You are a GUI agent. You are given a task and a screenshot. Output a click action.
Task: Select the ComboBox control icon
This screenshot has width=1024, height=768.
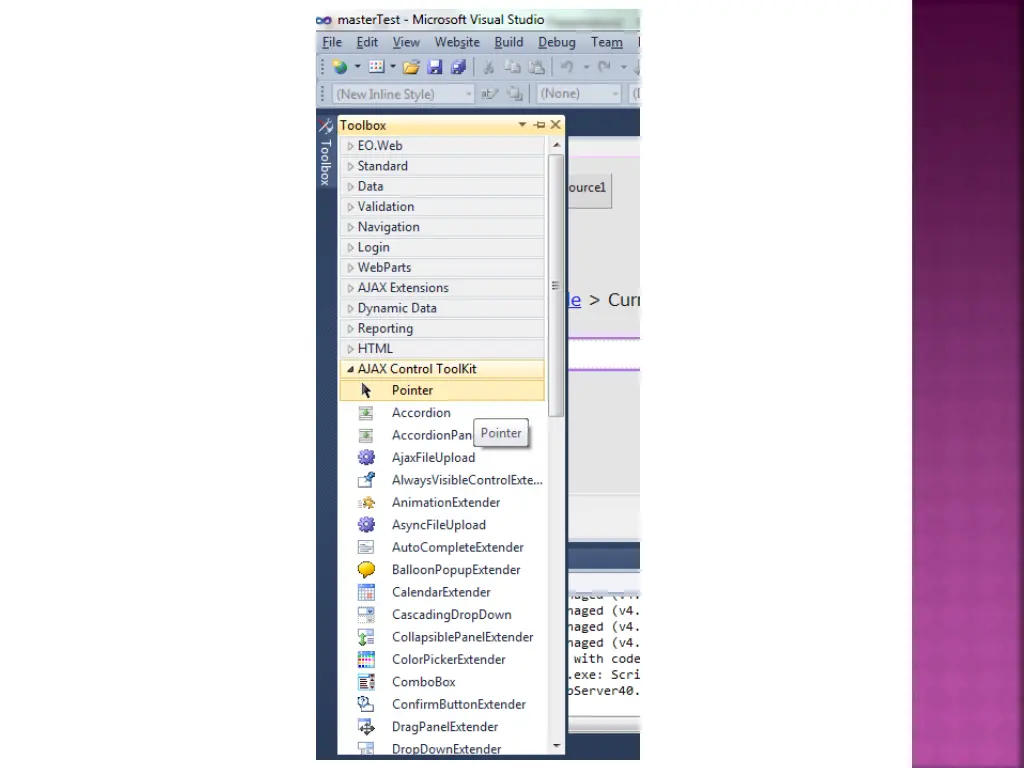coord(366,682)
